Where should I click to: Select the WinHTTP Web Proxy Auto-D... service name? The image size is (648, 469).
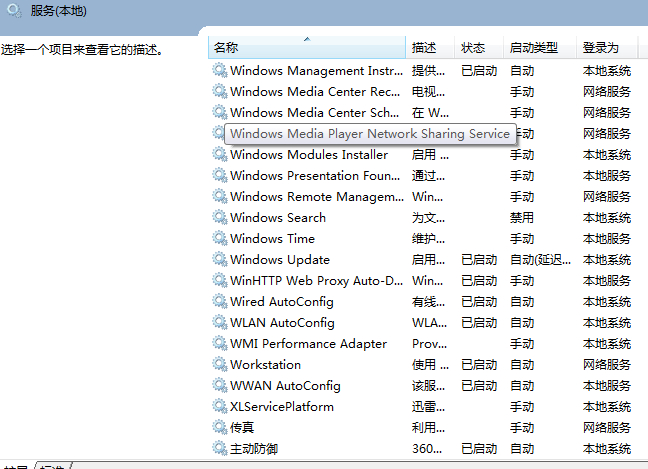(316, 281)
